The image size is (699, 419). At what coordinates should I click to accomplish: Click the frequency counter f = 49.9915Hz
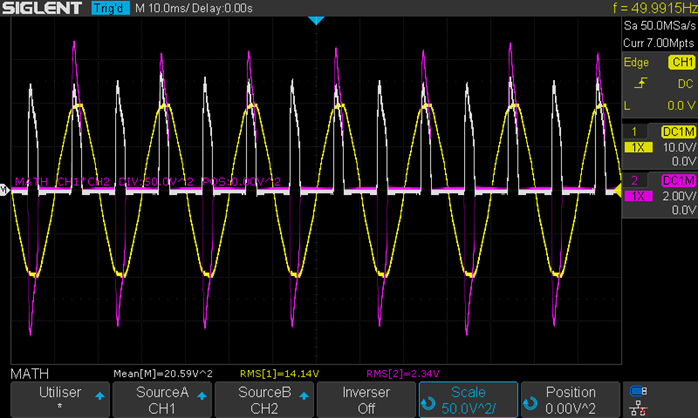pos(655,8)
